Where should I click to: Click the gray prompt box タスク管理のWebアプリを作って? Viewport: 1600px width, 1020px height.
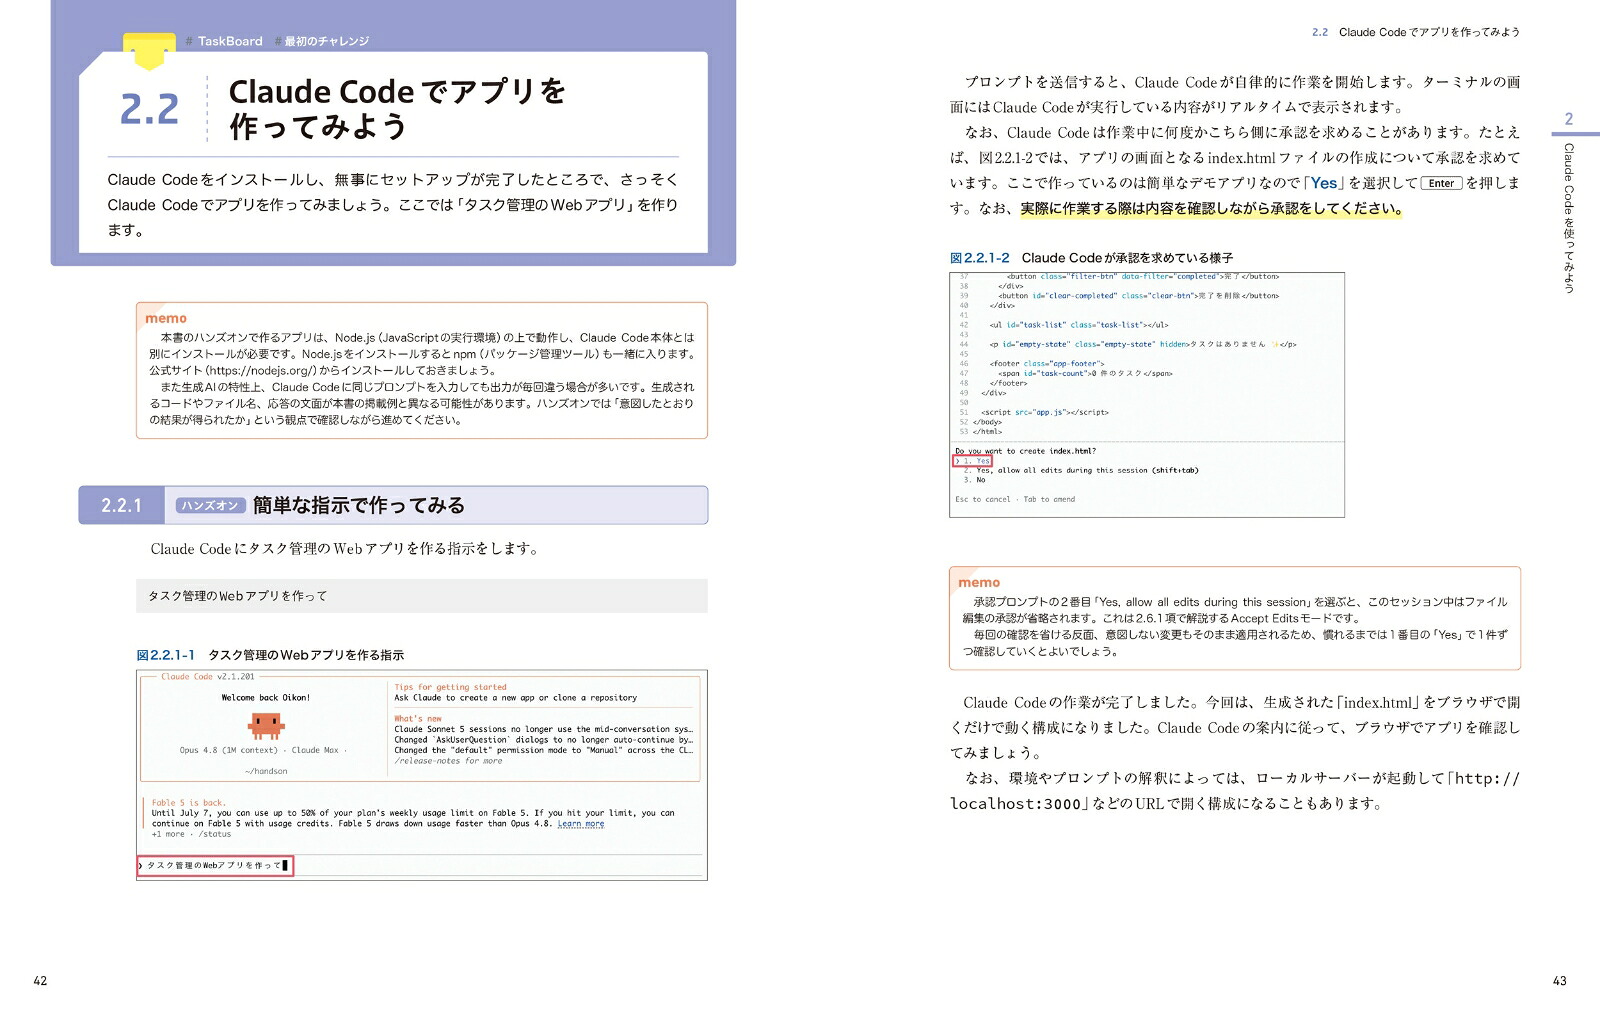coord(422,596)
